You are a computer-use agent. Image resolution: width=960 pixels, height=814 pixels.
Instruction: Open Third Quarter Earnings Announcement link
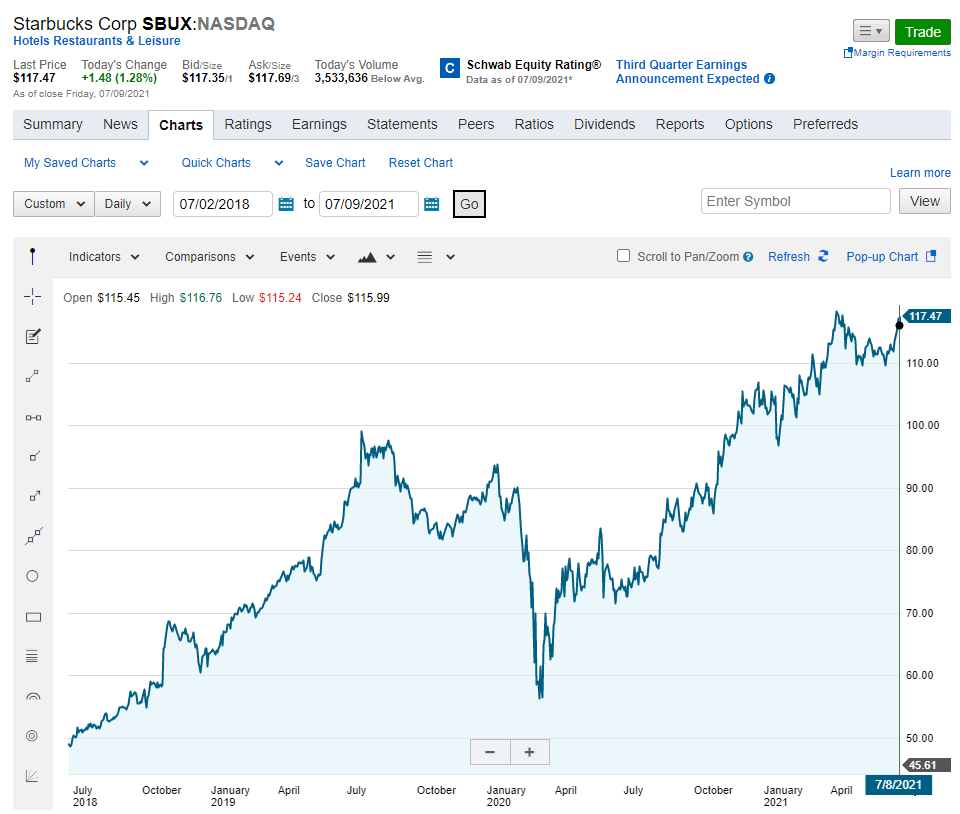pos(688,72)
